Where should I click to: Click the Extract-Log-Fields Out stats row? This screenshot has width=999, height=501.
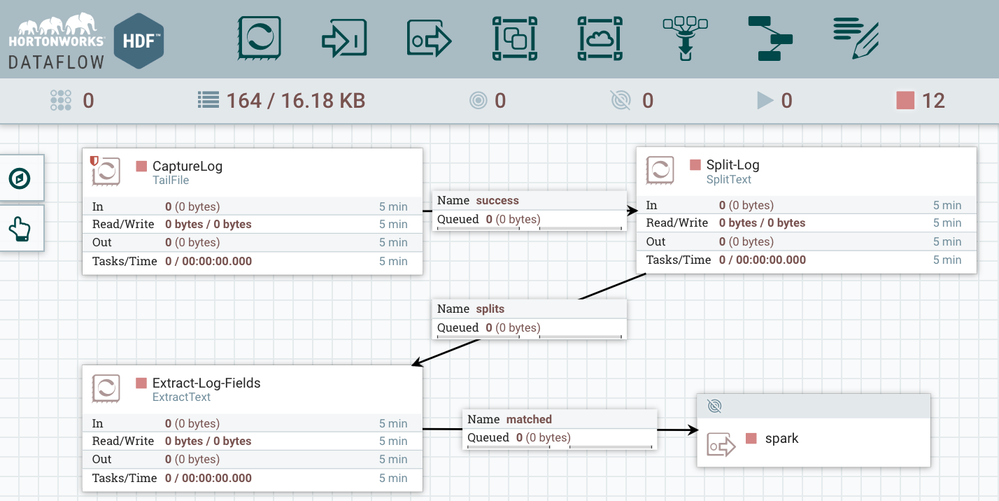tap(252, 460)
